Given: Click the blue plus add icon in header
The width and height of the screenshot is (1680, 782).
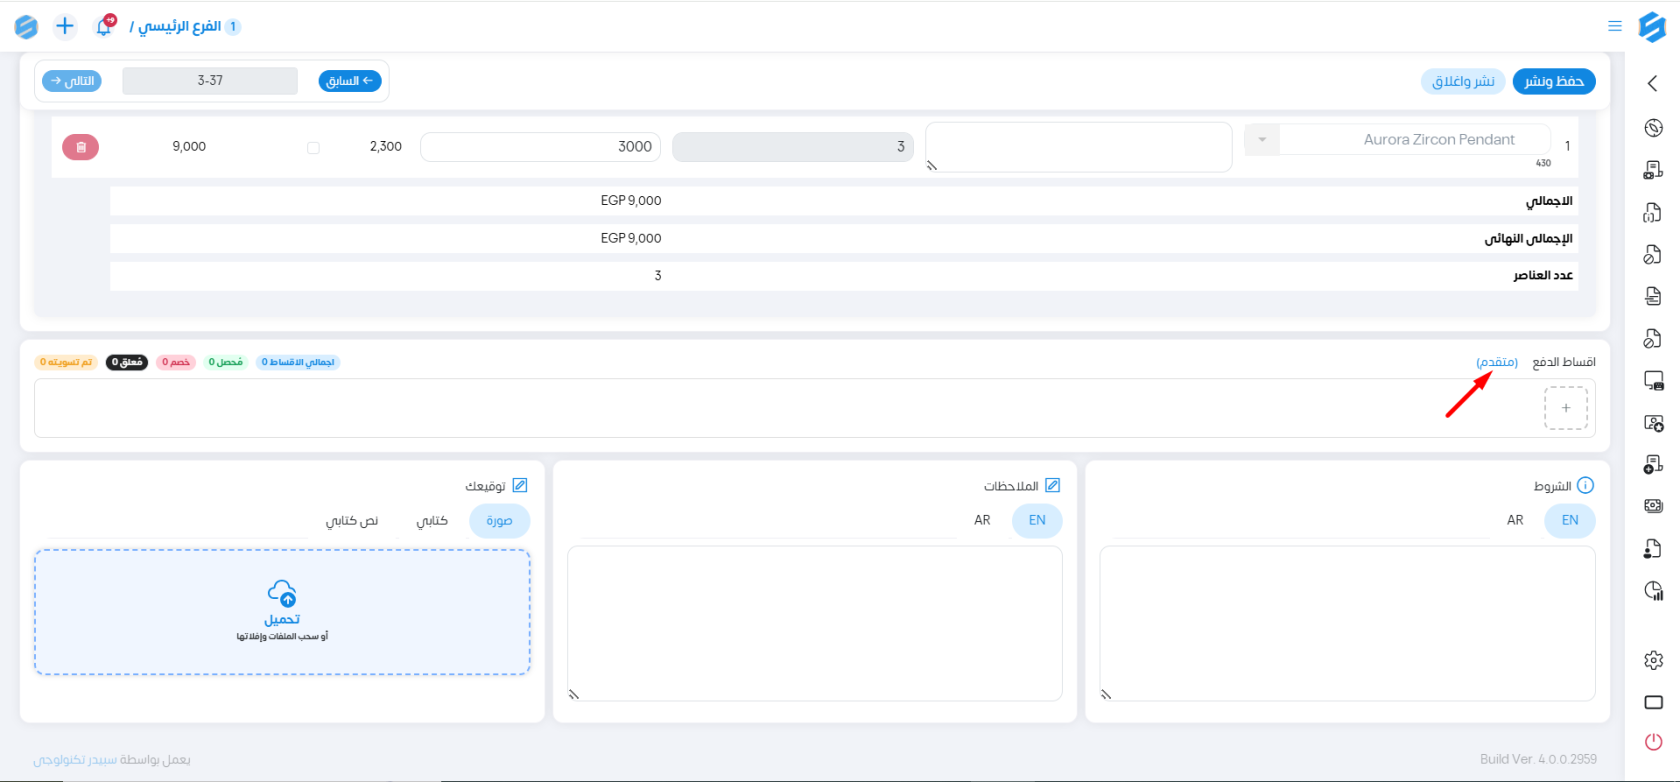Looking at the screenshot, I should tap(65, 27).
